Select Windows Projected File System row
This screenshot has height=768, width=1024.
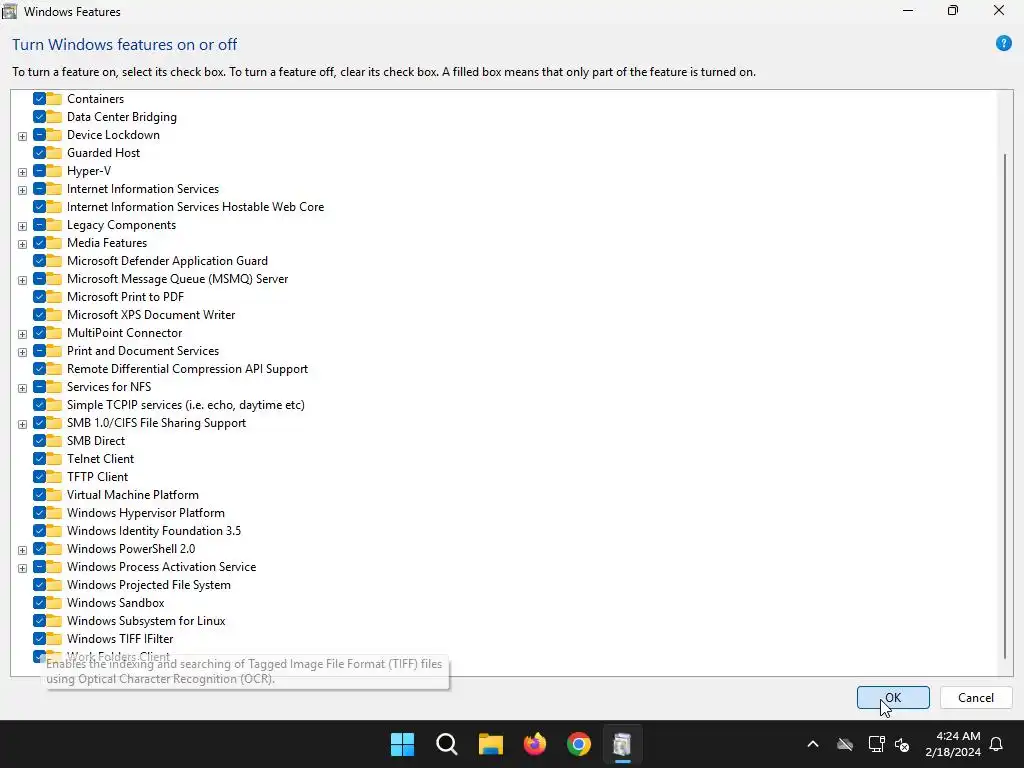click(148, 585)
